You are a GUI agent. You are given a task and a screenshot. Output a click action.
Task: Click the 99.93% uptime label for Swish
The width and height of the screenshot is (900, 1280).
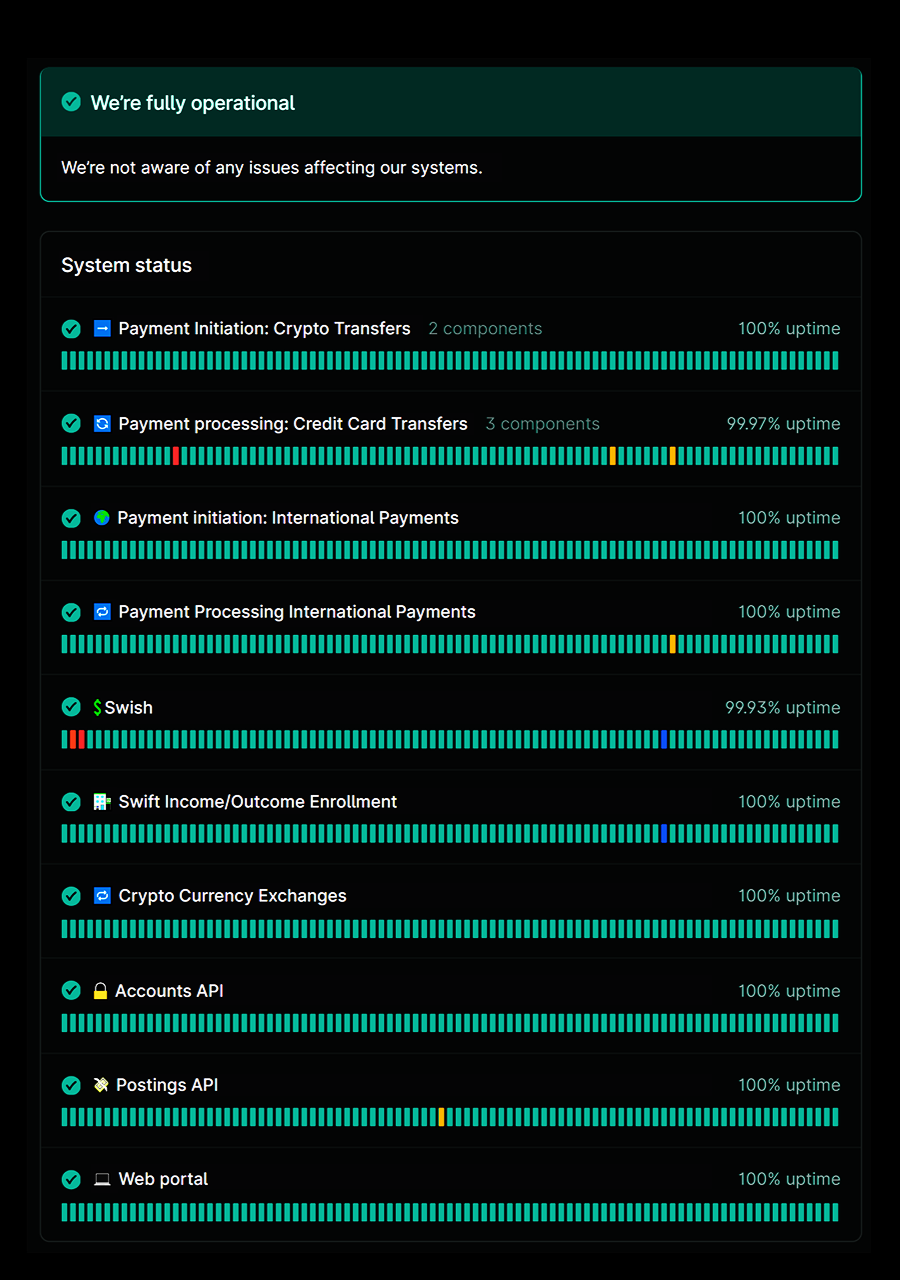(x=782, y=708)
